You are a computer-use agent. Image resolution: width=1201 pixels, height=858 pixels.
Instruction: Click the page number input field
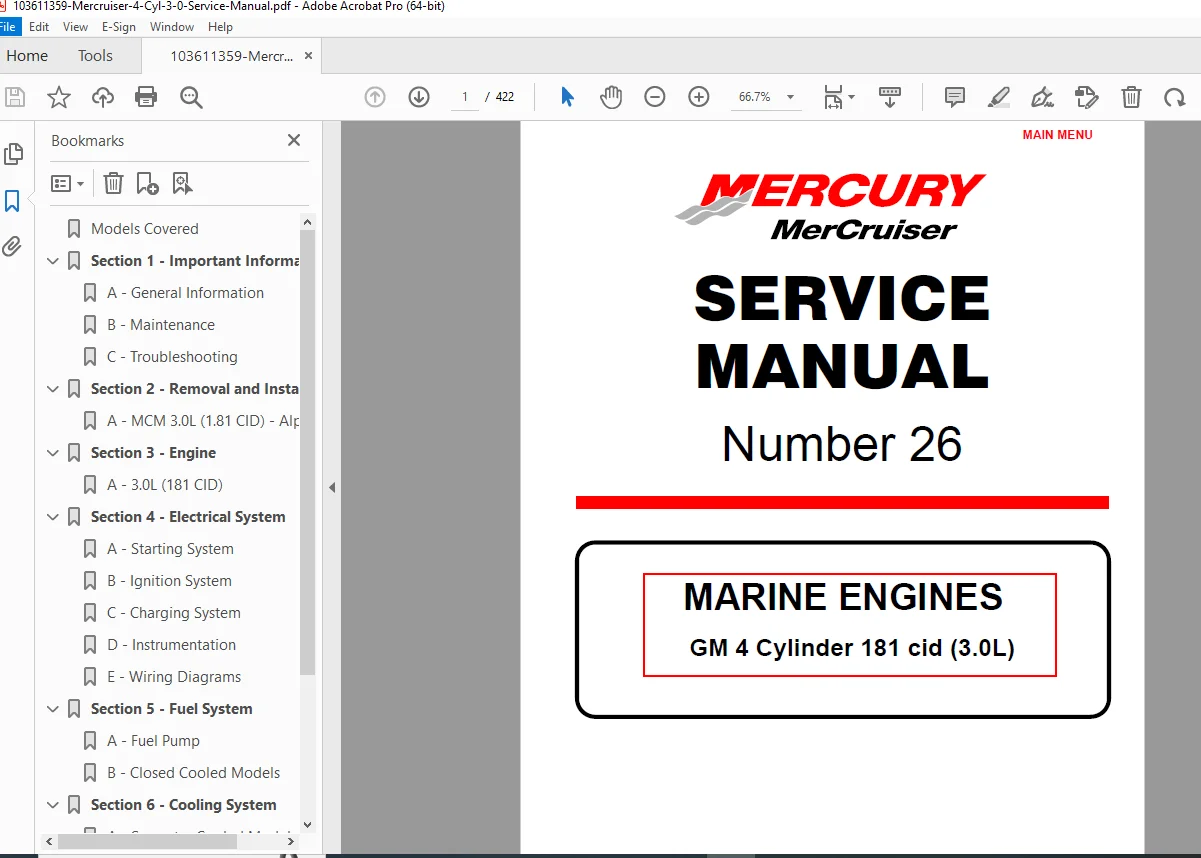465,97
